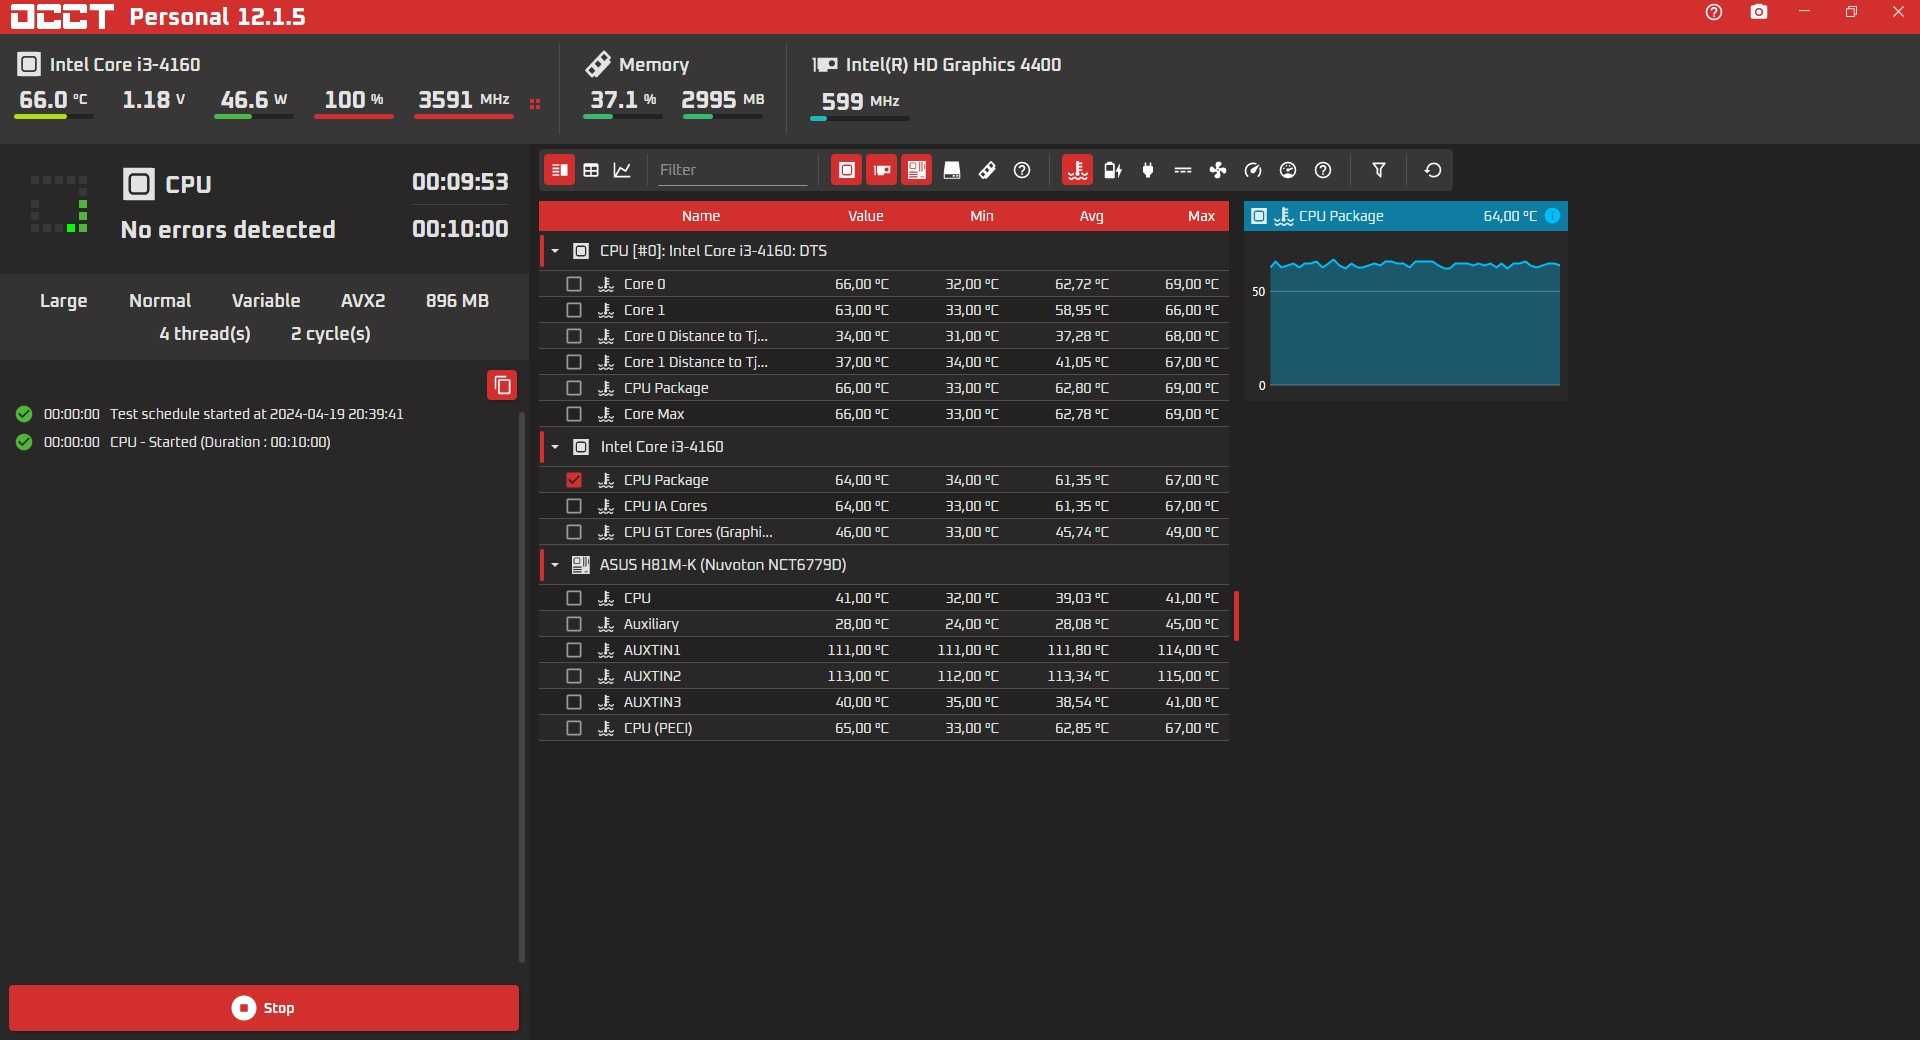Viewport: 1920px width, 1040px height.
Task: Switch to the graph view icon
Action: (622, 170)
